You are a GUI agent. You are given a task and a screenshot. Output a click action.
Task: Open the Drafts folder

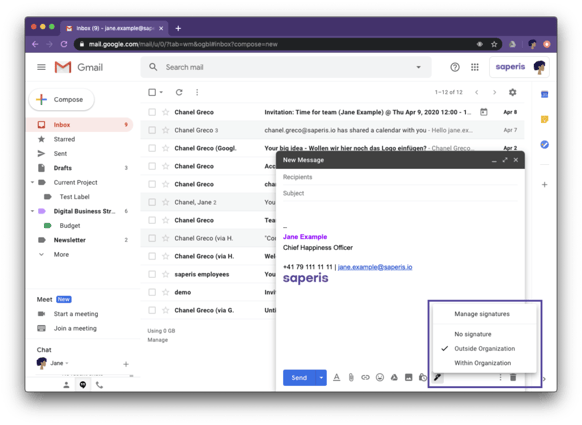[62, 168]
